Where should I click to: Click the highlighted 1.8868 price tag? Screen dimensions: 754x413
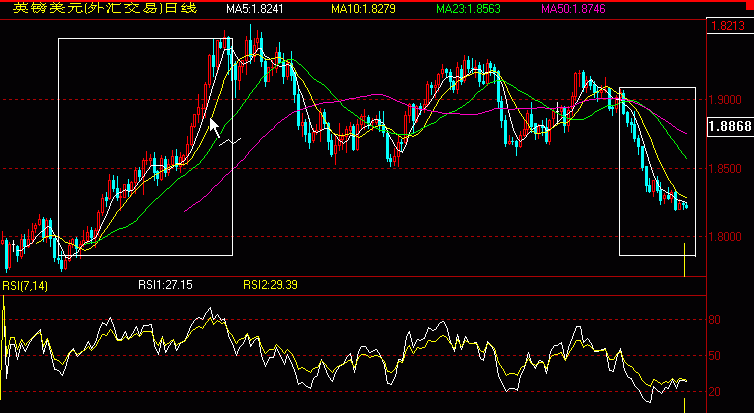(729, 127)
